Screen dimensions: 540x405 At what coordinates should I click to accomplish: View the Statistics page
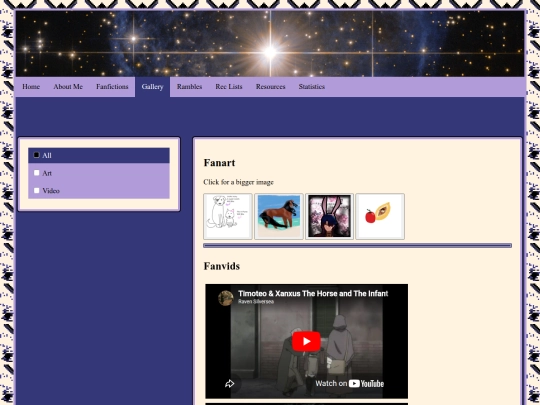[x=312, y=87]
